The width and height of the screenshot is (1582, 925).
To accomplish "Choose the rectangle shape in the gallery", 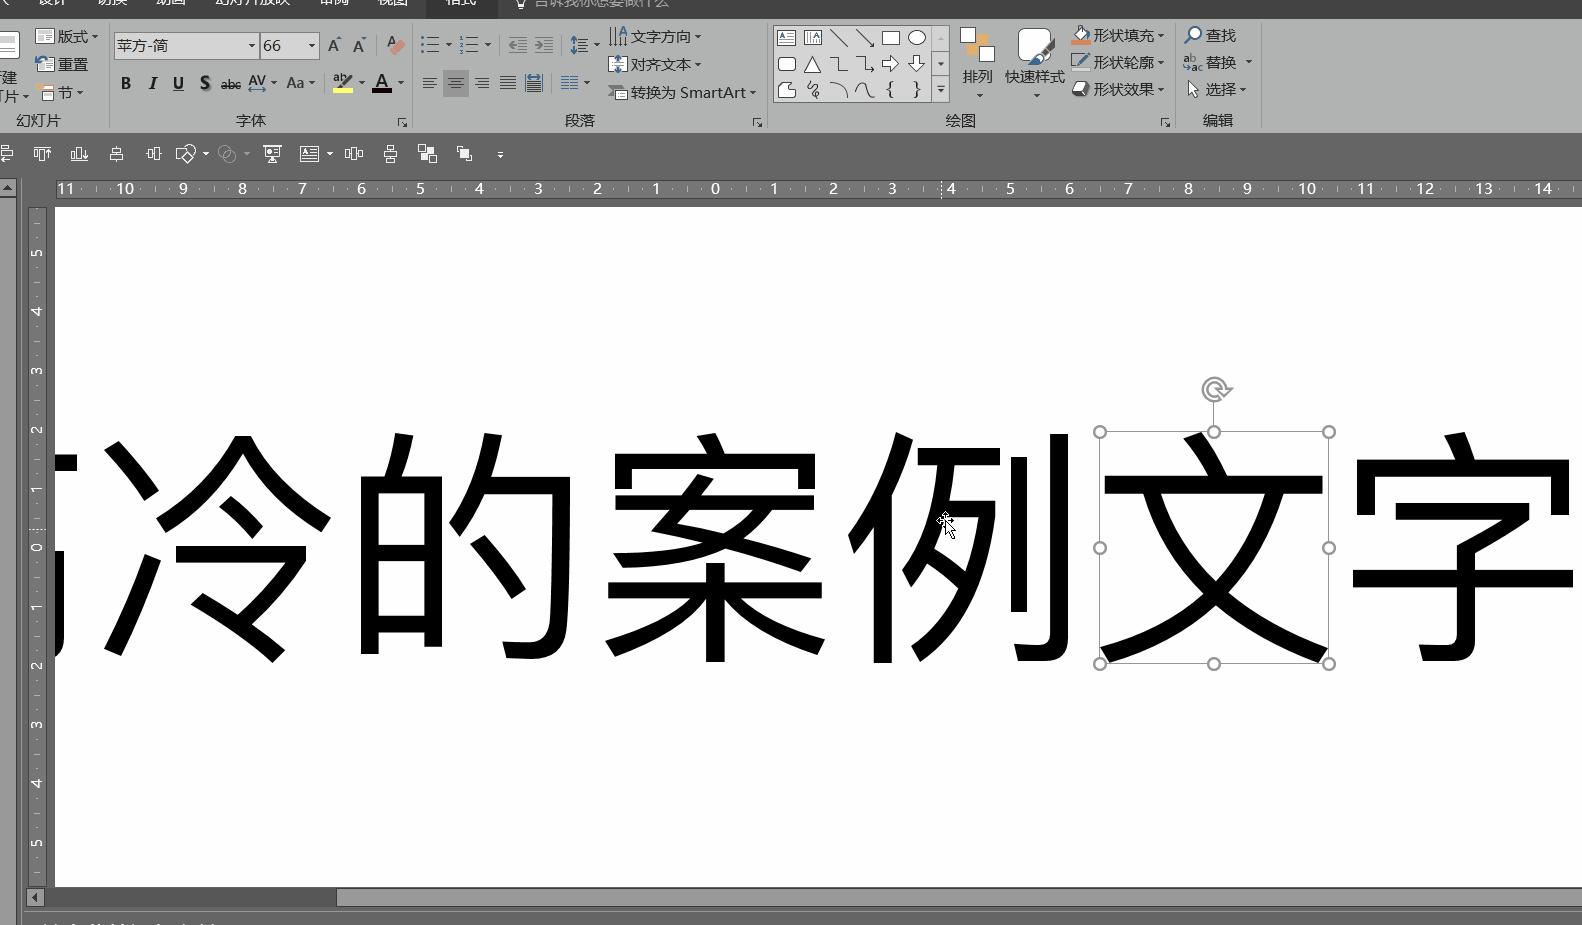I will [x=891, y=38].
